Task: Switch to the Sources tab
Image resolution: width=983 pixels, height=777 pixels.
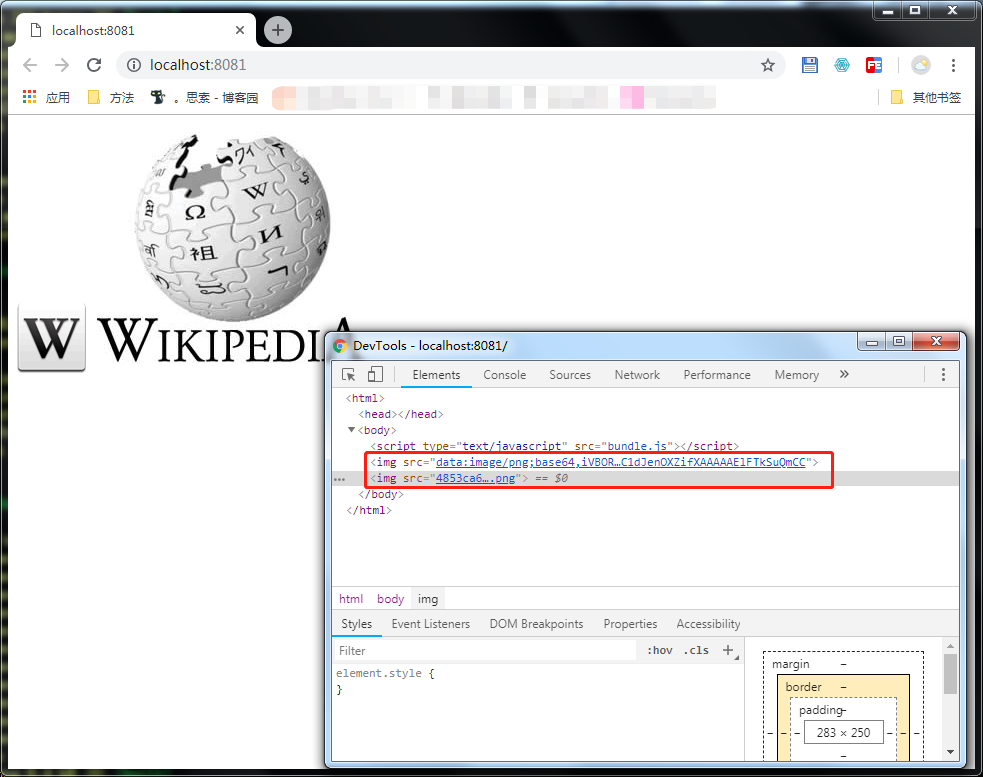Action: 570,374
